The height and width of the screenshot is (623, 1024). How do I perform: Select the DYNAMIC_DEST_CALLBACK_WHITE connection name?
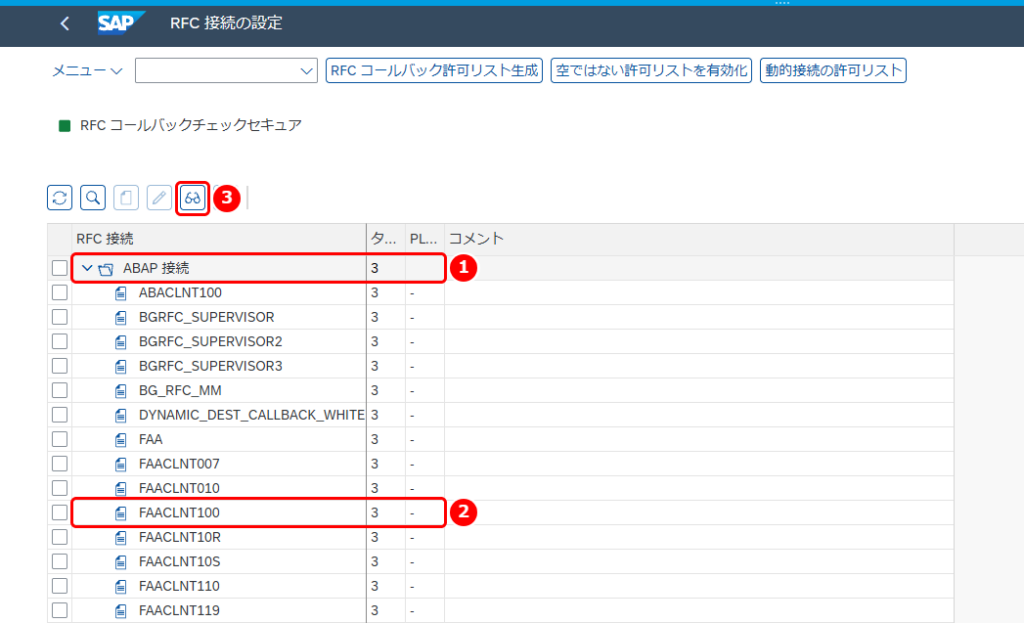251,415
